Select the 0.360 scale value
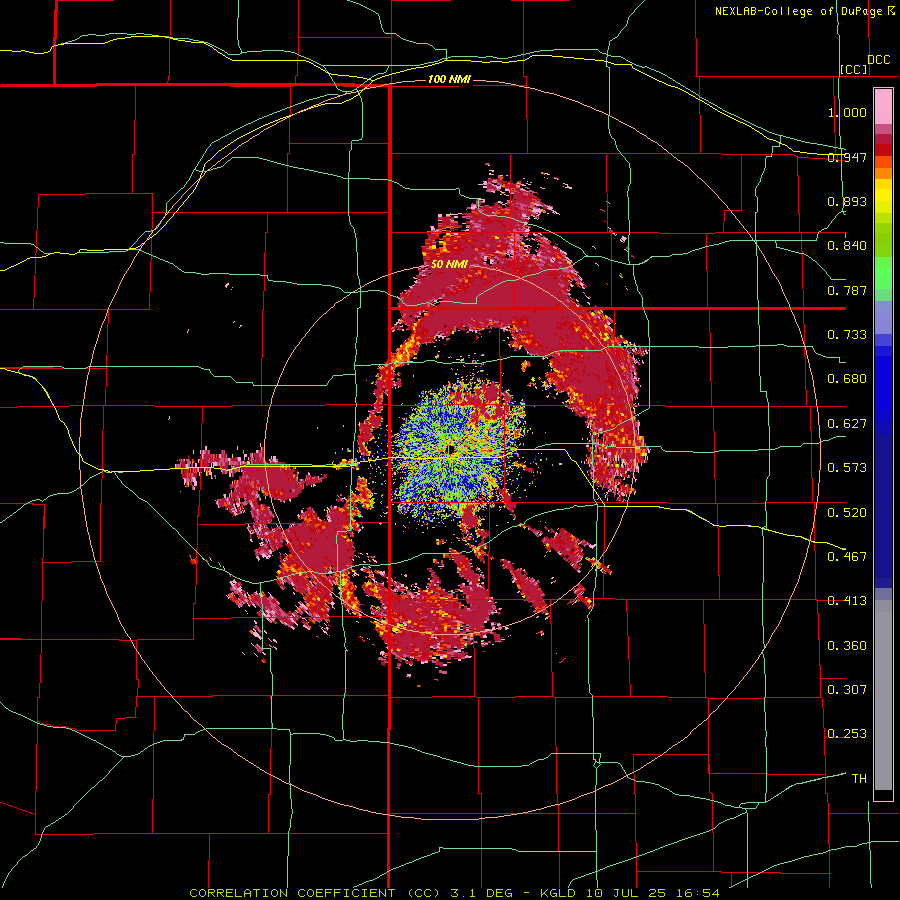 pyautogui.click(x=847, y=646)
